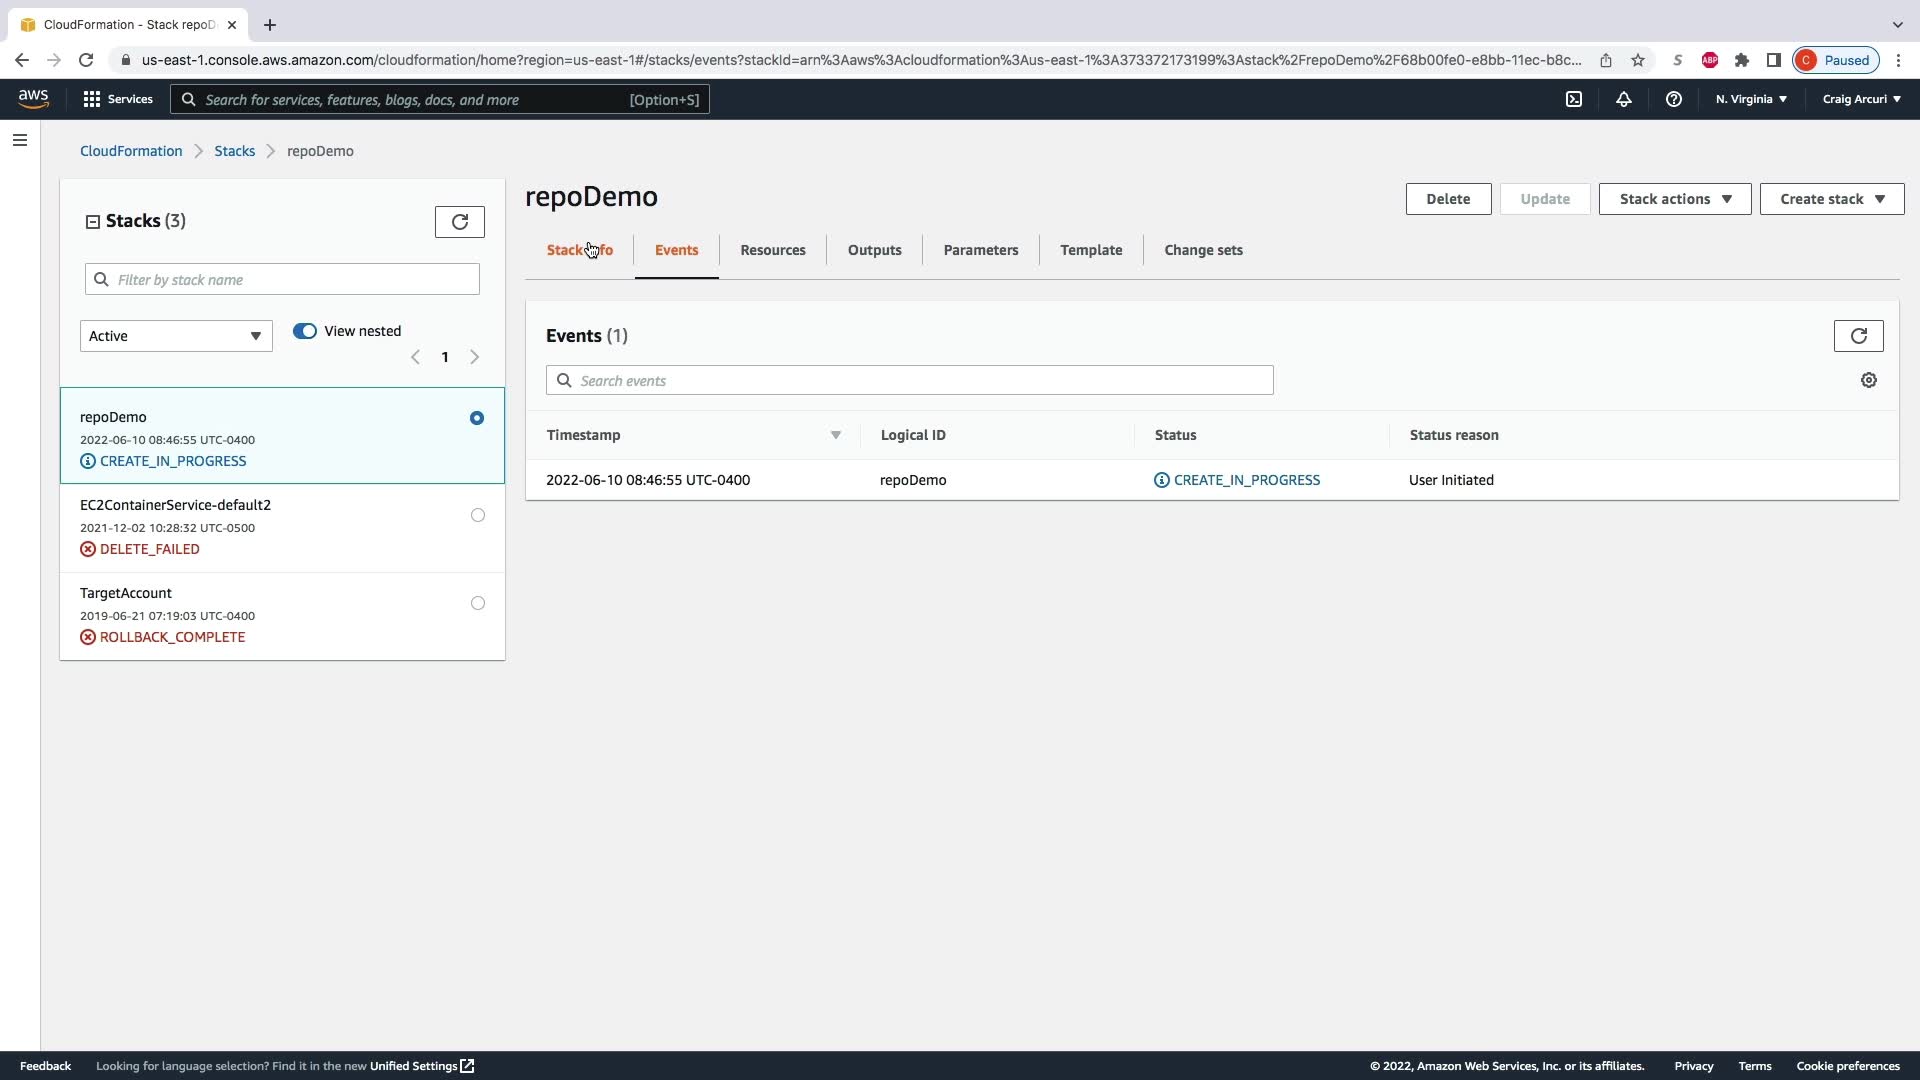This screenshot has width=1920, height=1080.
Task: Open the hamburger navigation menu
Action: (x=20, y=140)
